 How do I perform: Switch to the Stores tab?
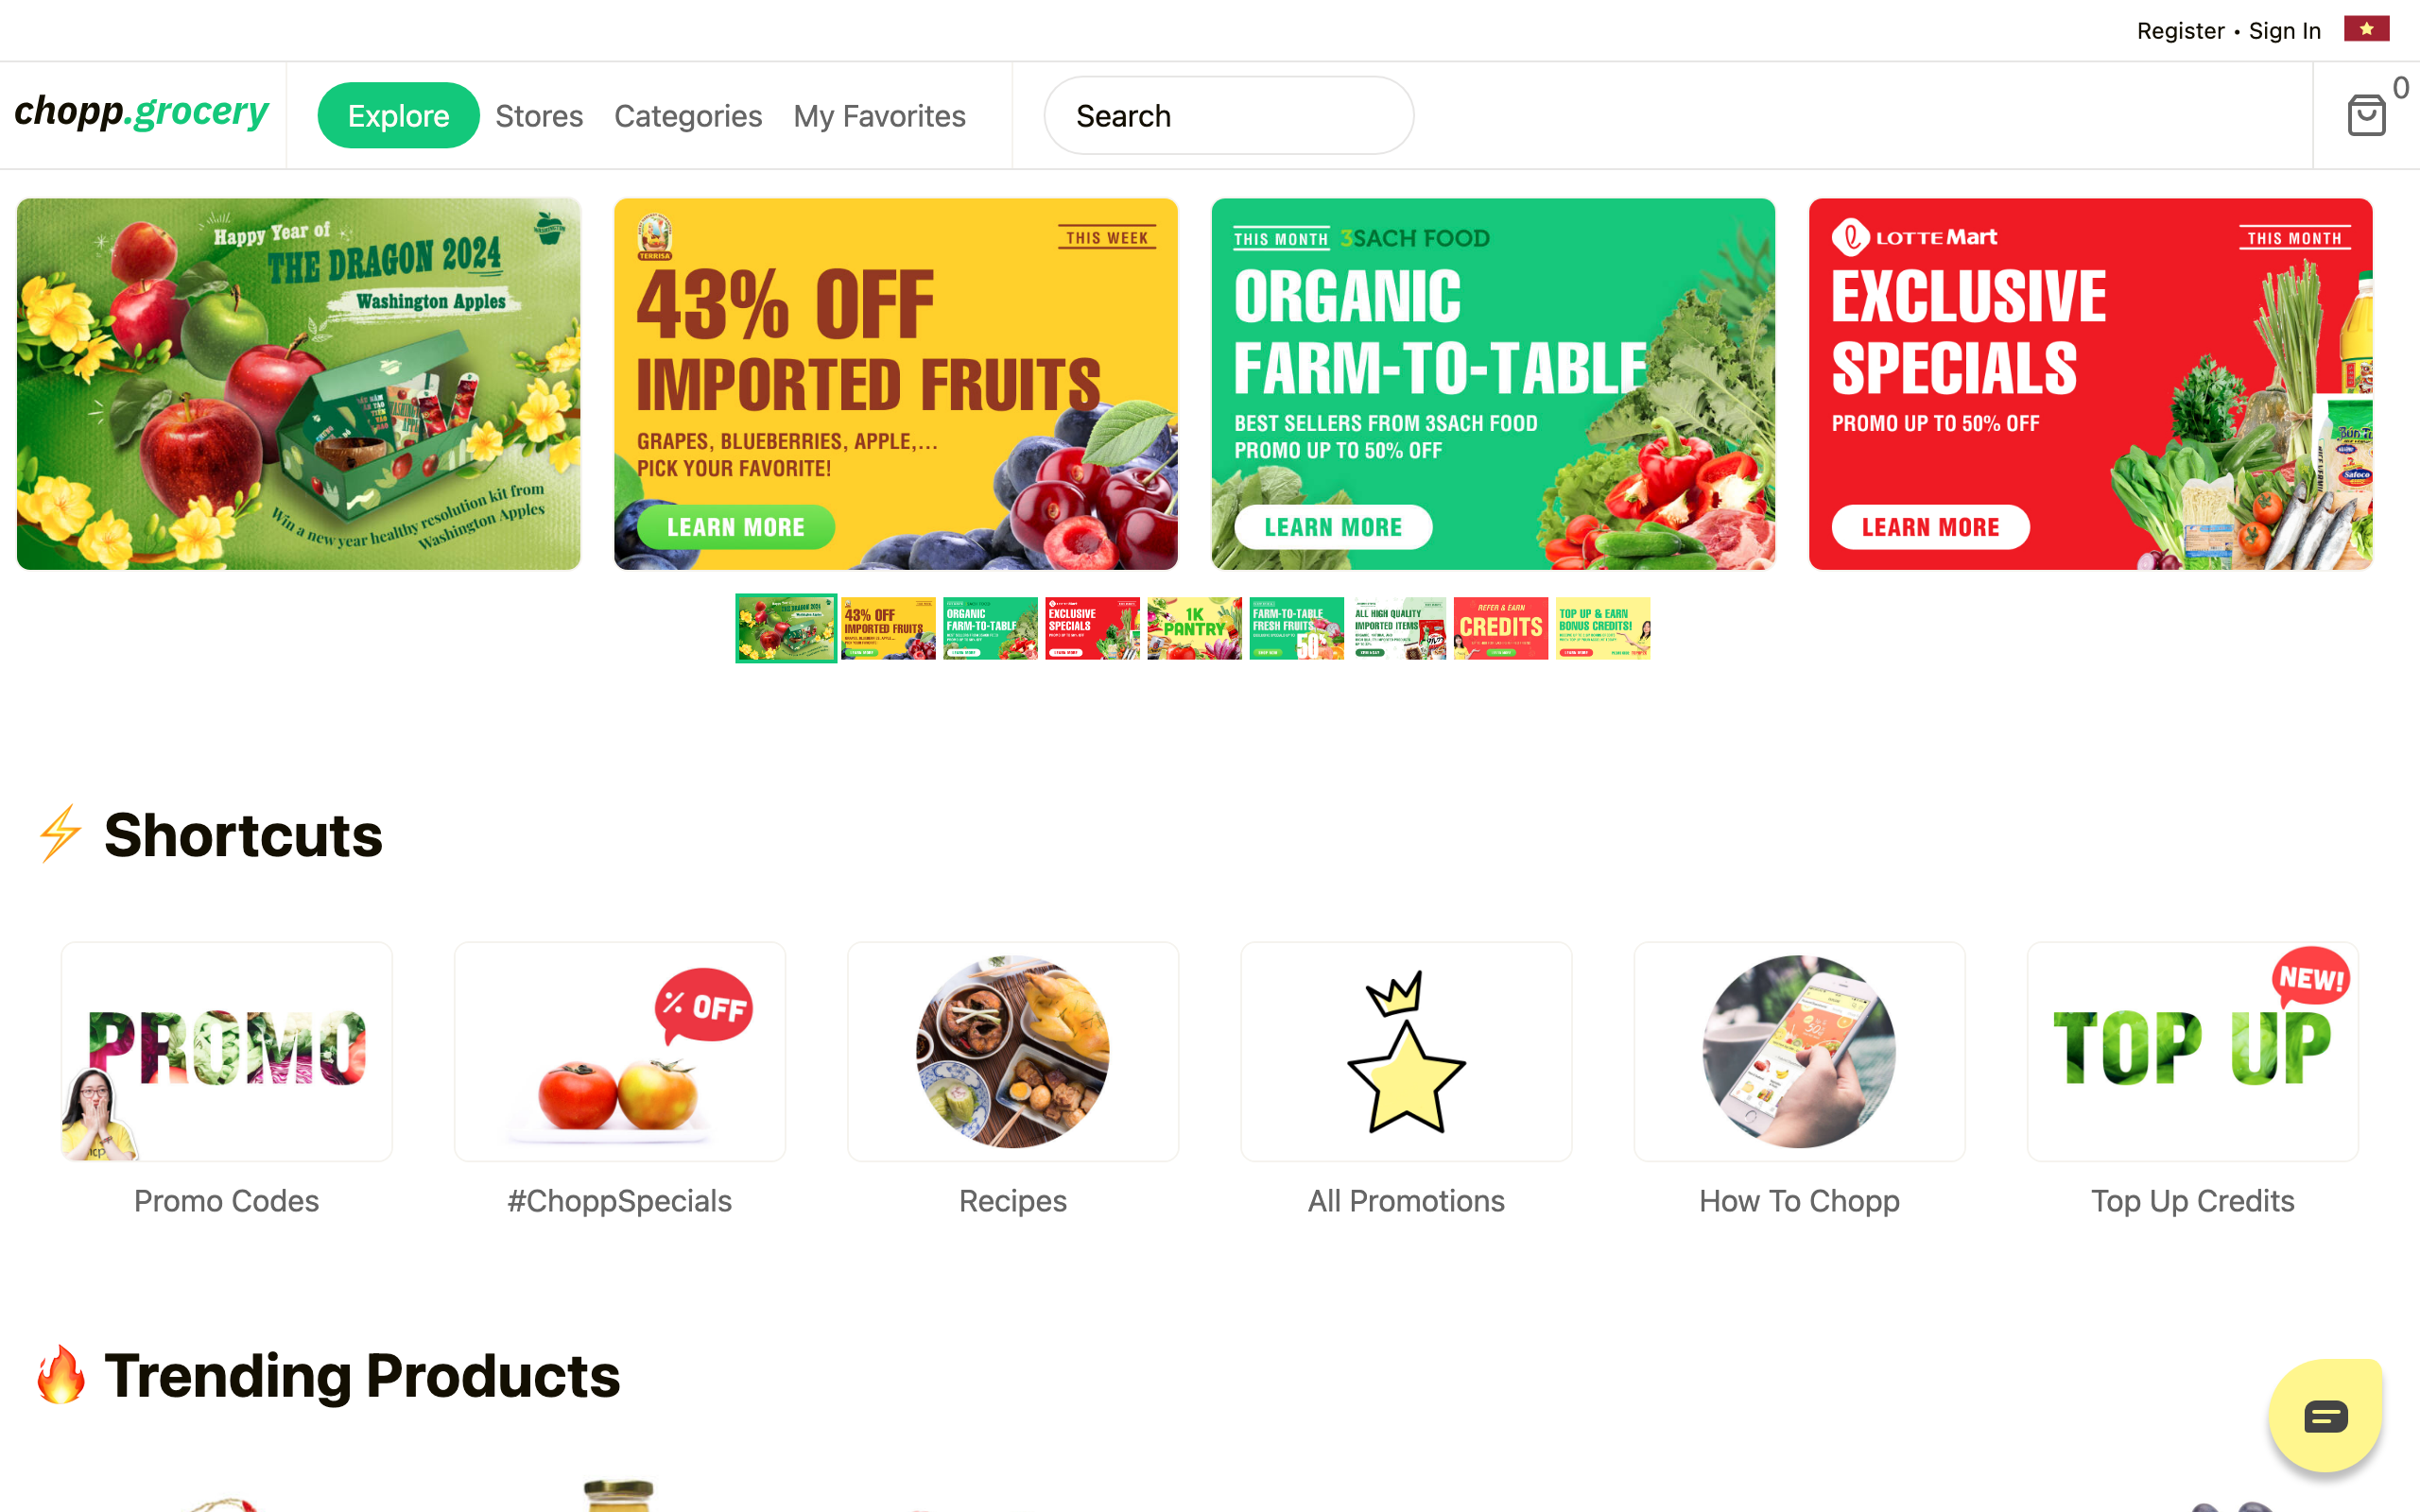pos(539,116)
